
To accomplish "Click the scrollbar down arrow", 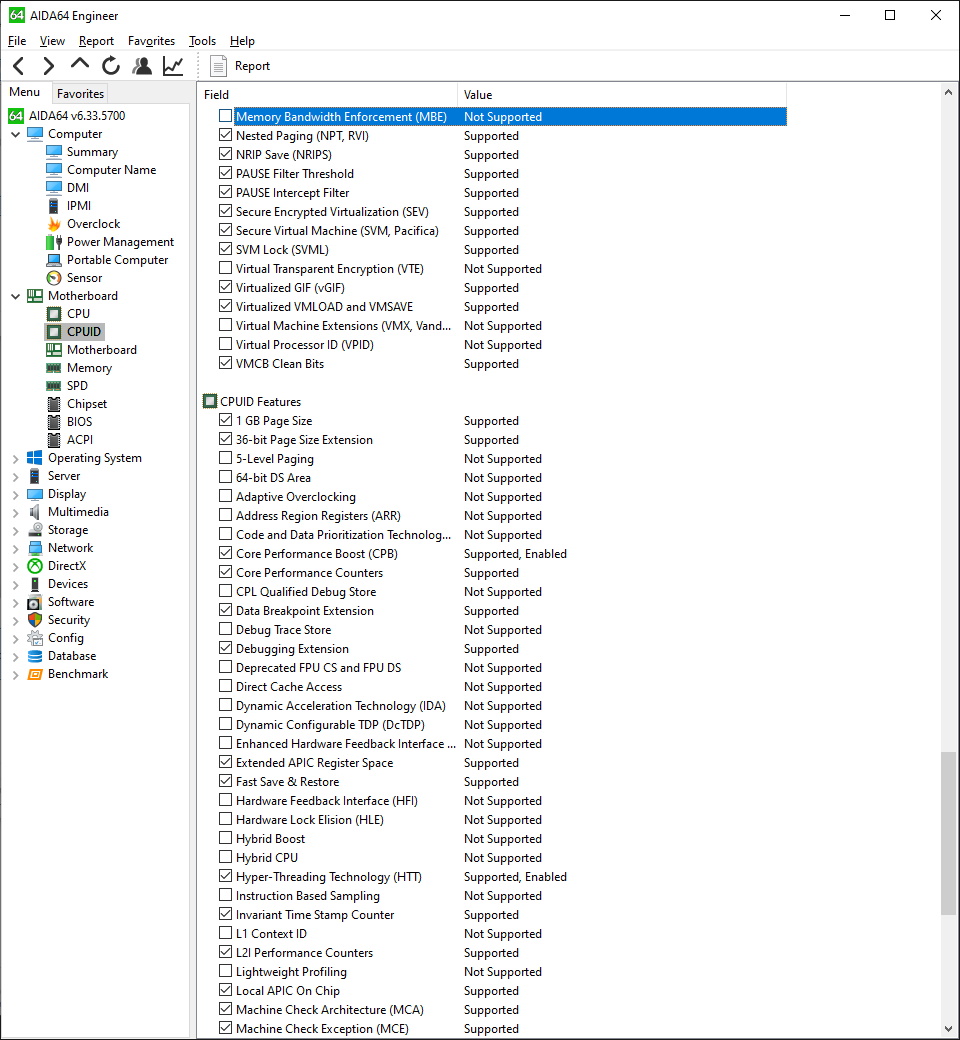I will tap(948, 1029).
